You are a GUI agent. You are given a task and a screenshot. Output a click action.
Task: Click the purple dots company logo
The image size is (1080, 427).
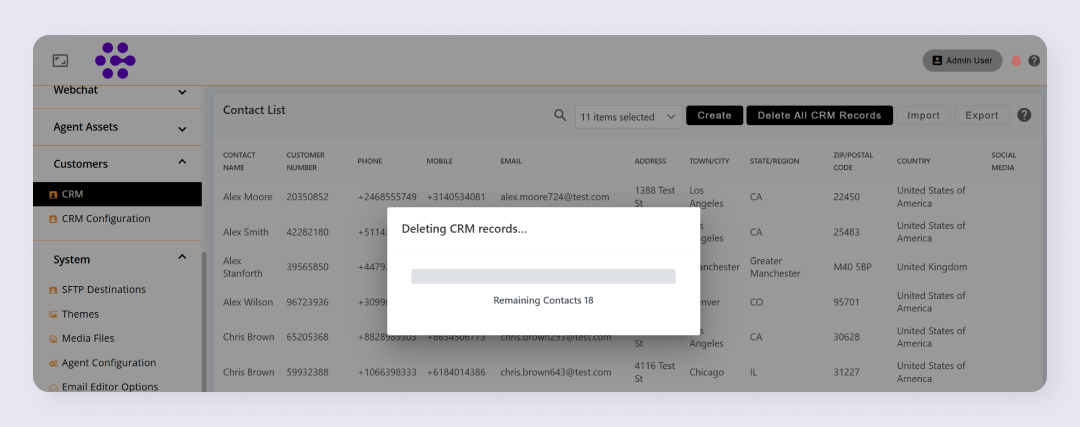tap(115, 61)
